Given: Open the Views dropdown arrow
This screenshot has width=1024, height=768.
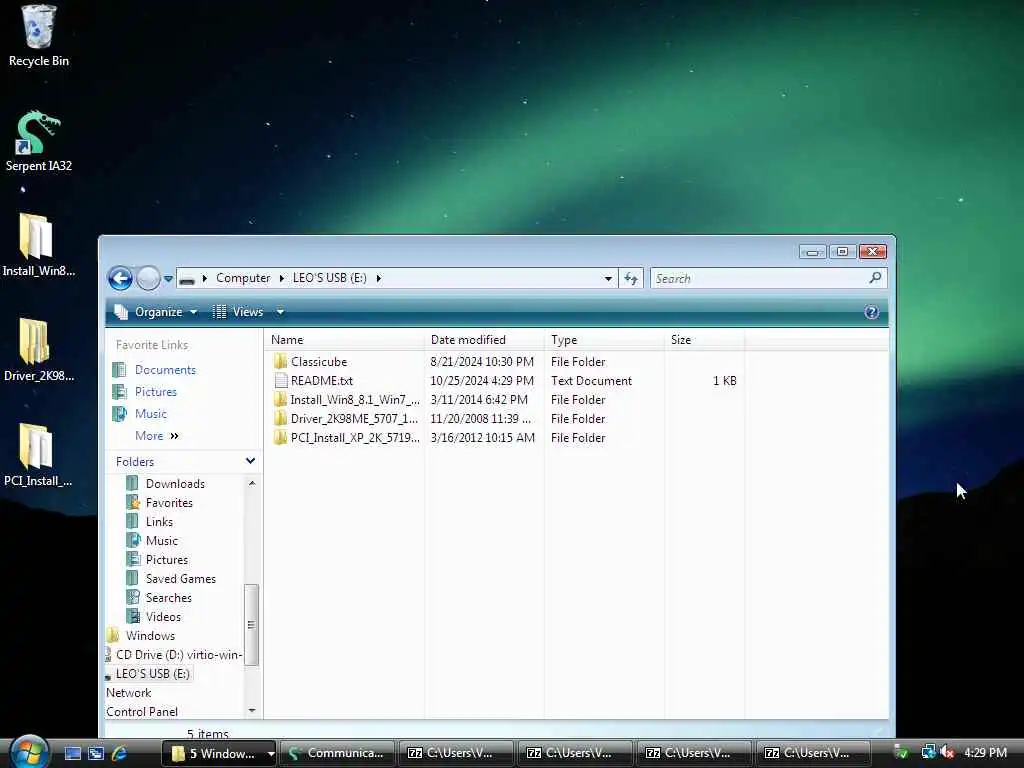Looking at the screenshot, I should point(280,312).
